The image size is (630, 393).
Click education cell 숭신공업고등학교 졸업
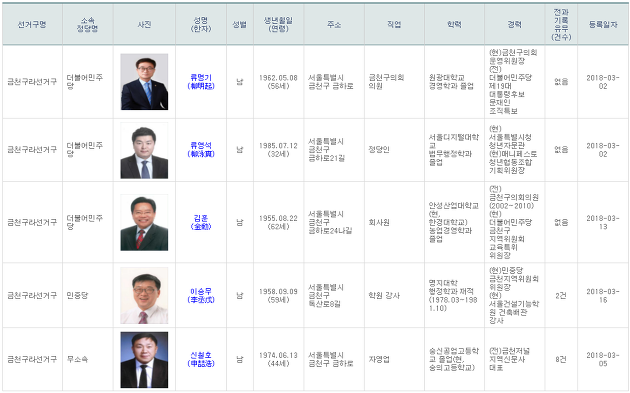click(x=454, y=359)
